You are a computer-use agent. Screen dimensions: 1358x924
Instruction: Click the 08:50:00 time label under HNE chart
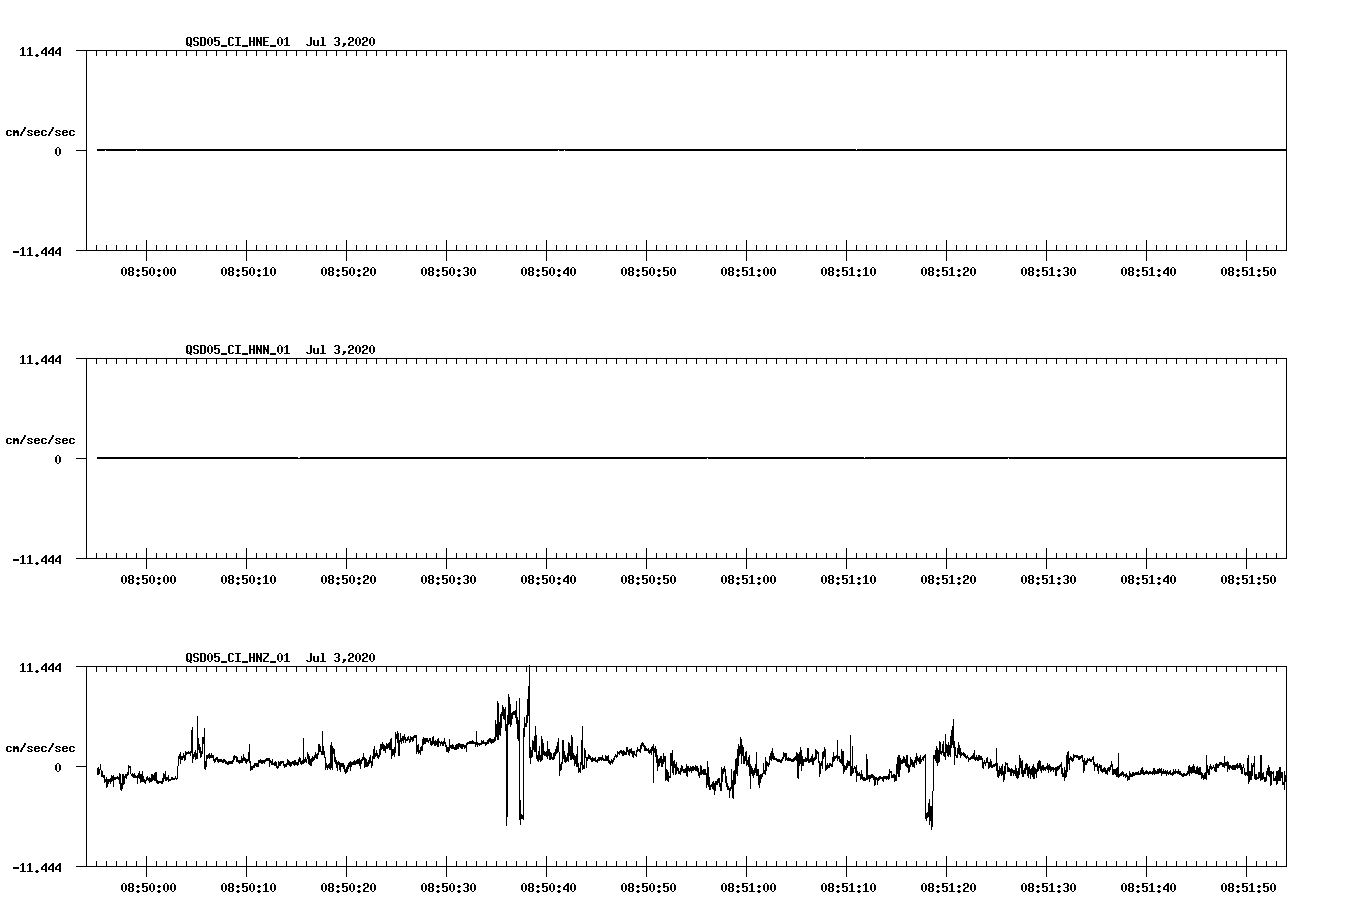pyautogui.click(x=148, y=272)
